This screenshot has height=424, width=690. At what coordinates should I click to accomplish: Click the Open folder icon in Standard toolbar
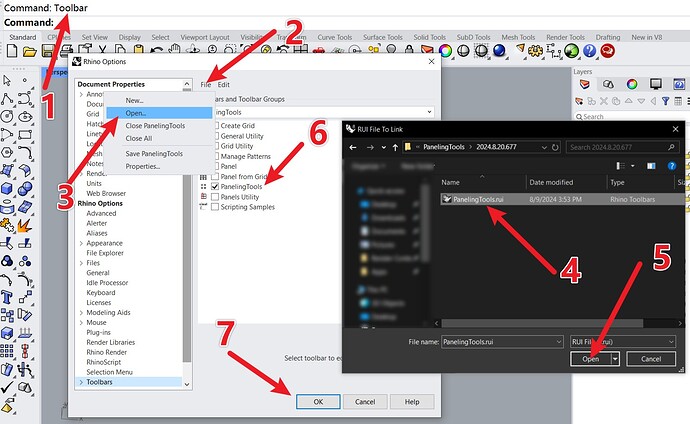29,51
